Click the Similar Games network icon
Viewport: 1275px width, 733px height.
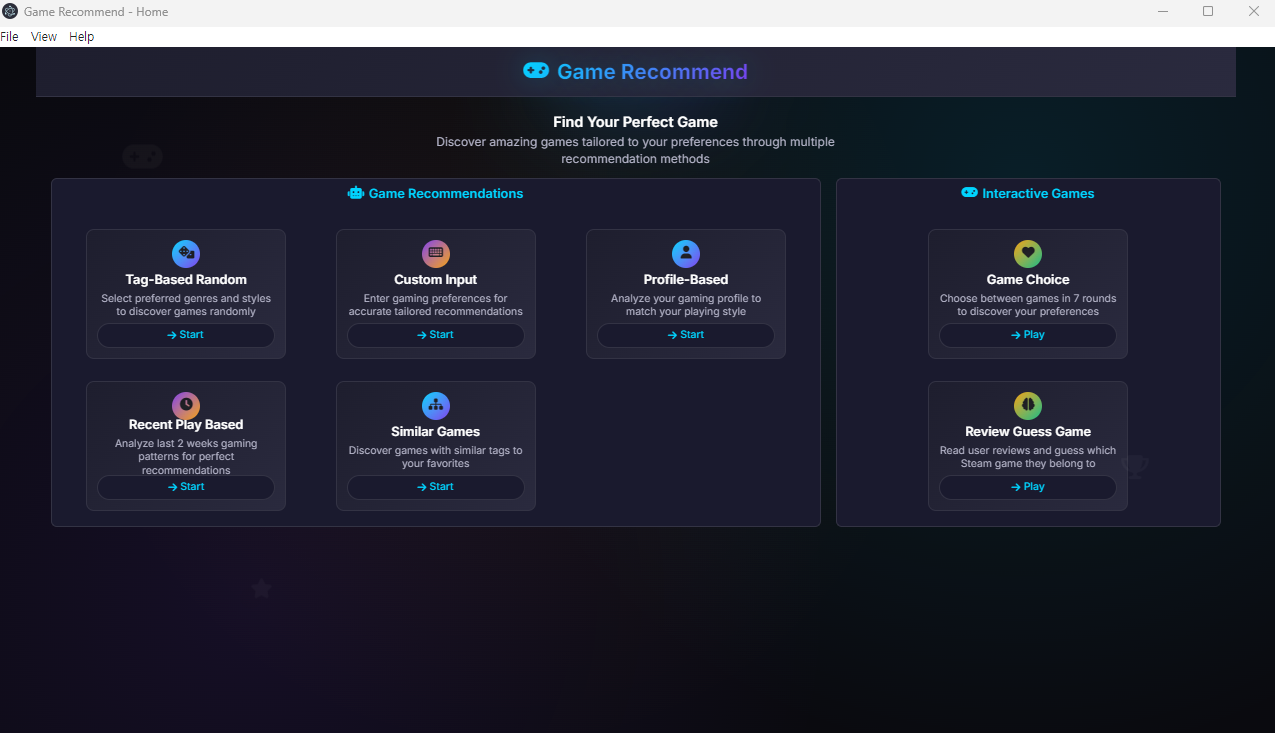[435, 405]
